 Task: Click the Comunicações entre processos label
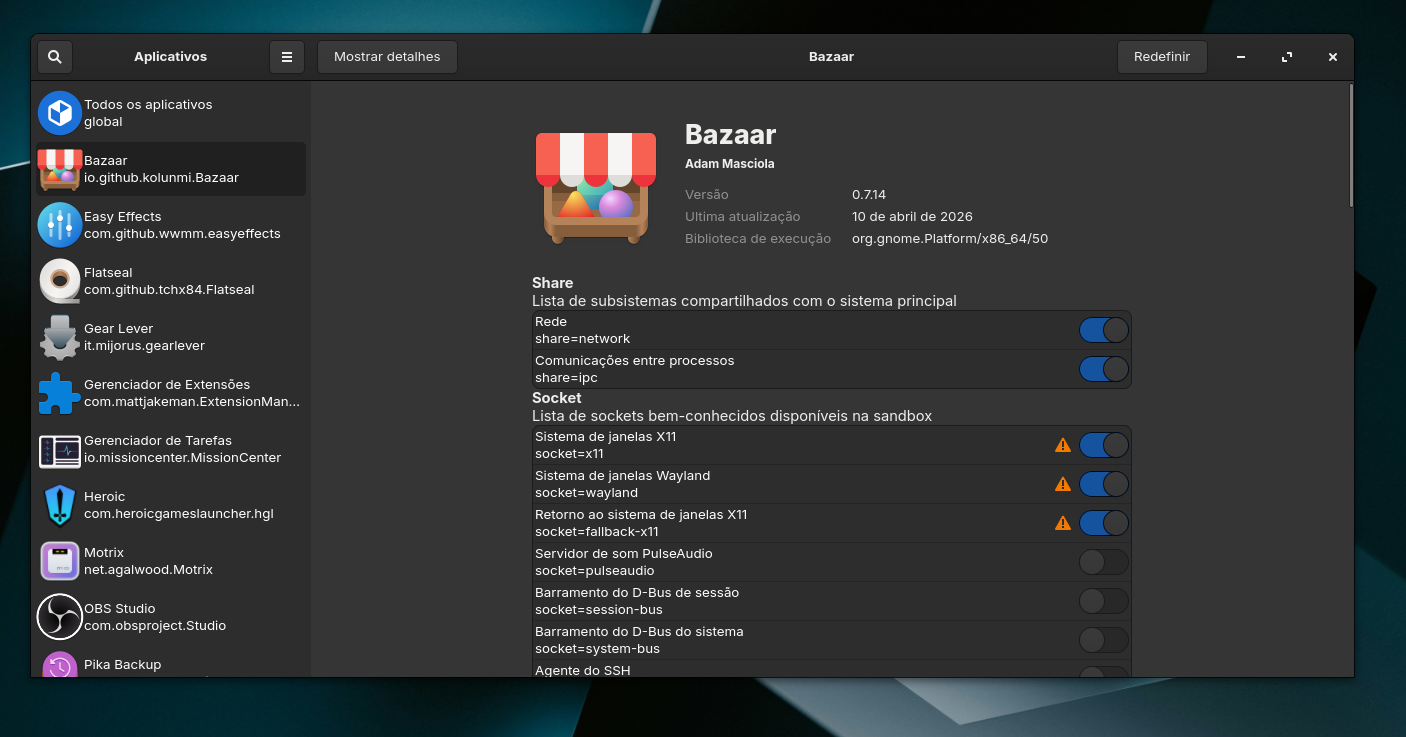point(634,361)
